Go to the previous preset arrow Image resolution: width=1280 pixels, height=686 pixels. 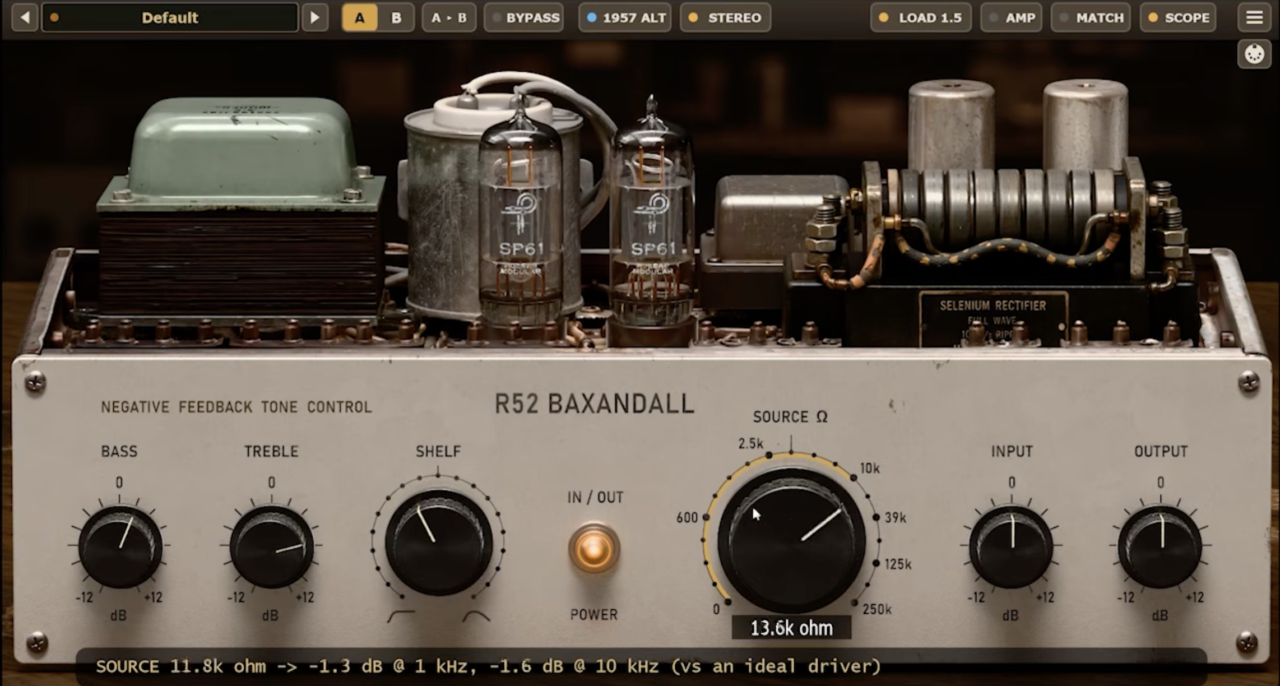[24, 17]
